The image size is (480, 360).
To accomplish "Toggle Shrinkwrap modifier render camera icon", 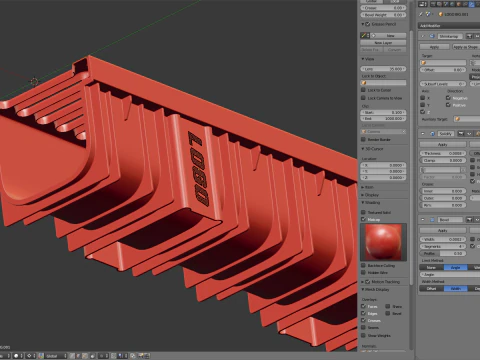I will point(469,36).
